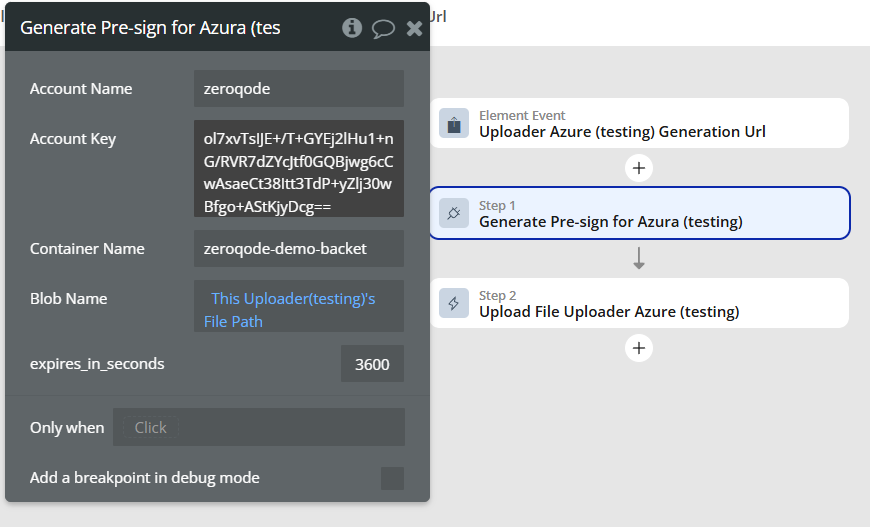Click the Step 2 lightning icon

[454, 303]
